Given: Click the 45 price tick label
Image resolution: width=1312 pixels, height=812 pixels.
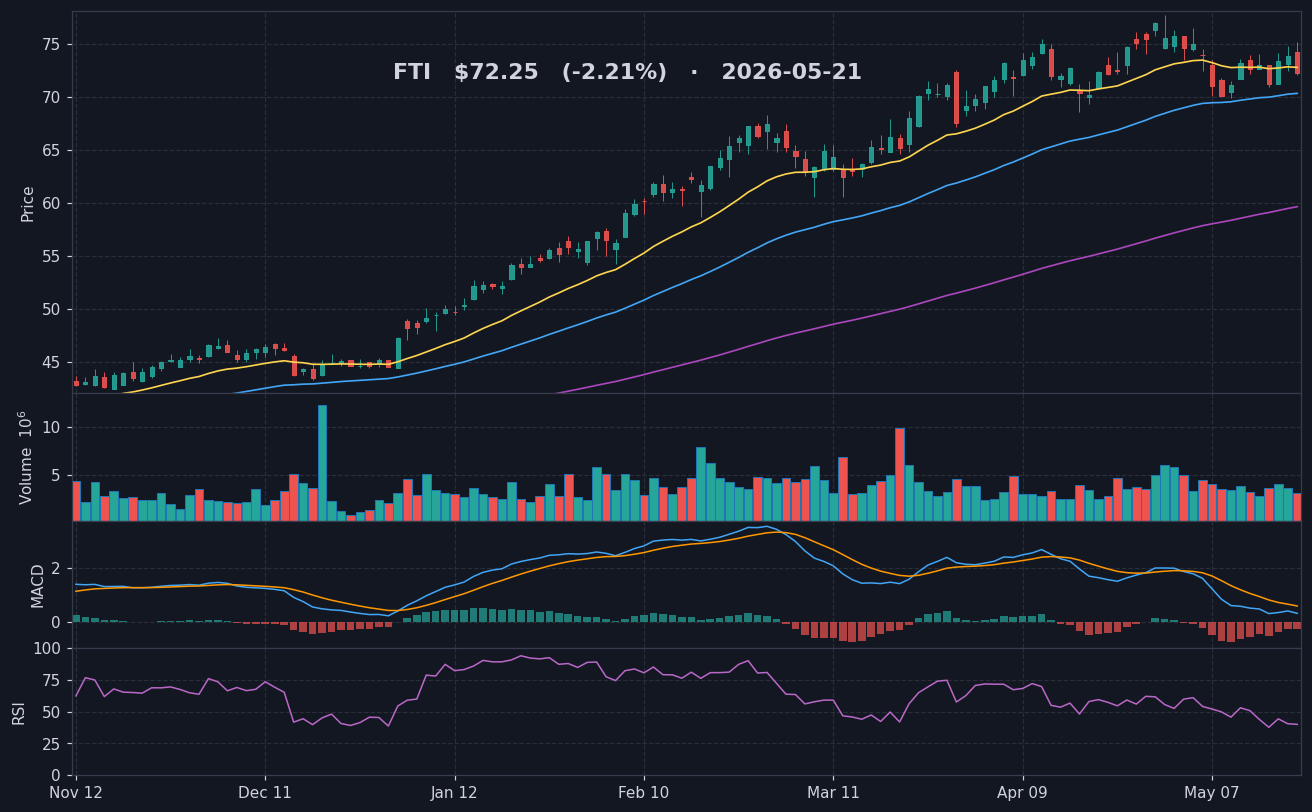Looking at the screenshot, I should point(51,363).
